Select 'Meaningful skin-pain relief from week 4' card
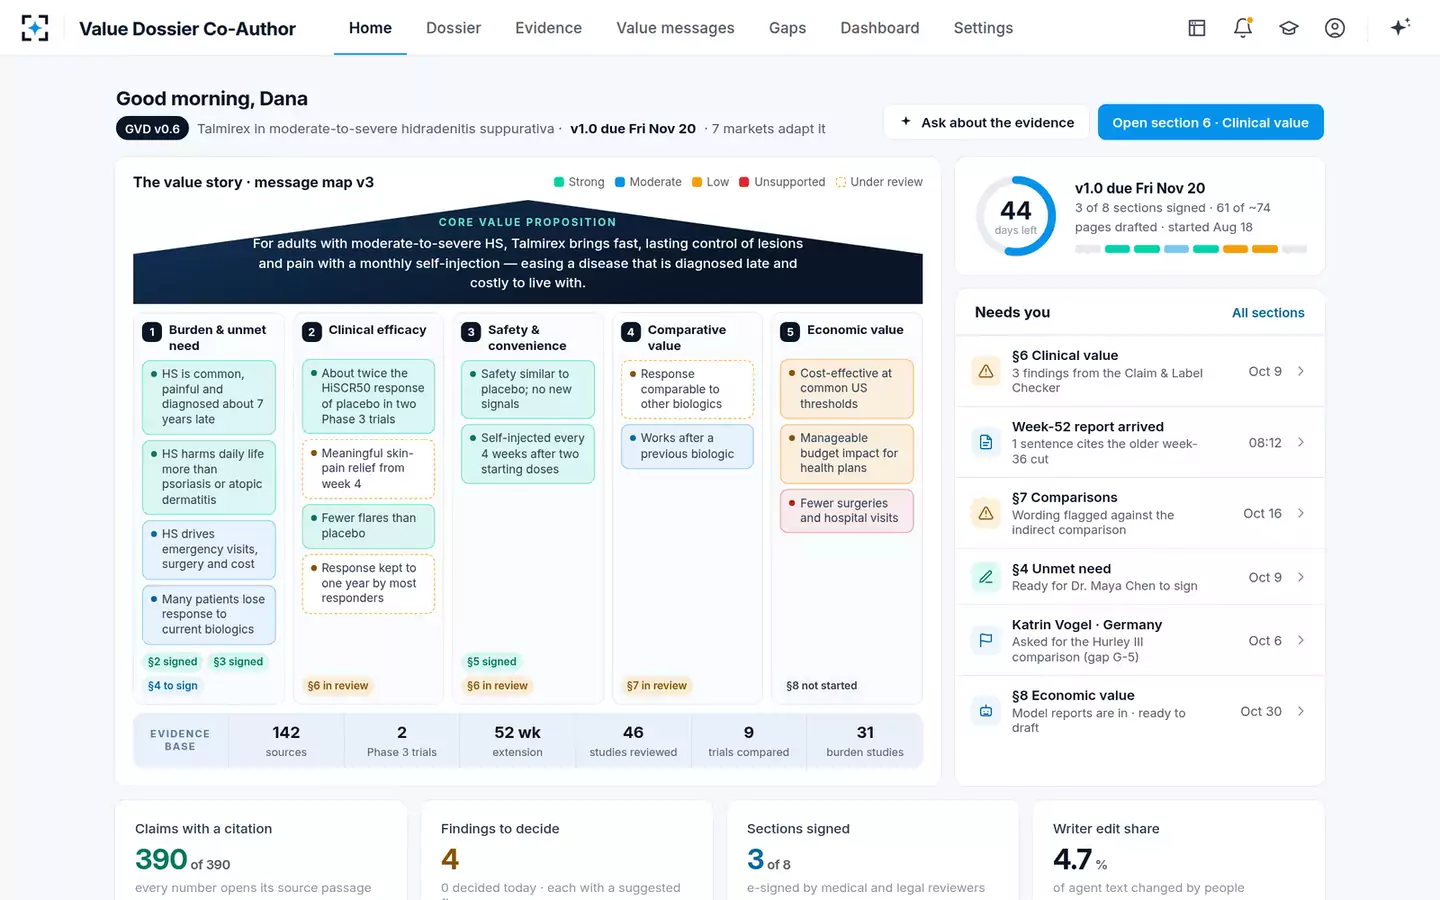 point(368,469)
